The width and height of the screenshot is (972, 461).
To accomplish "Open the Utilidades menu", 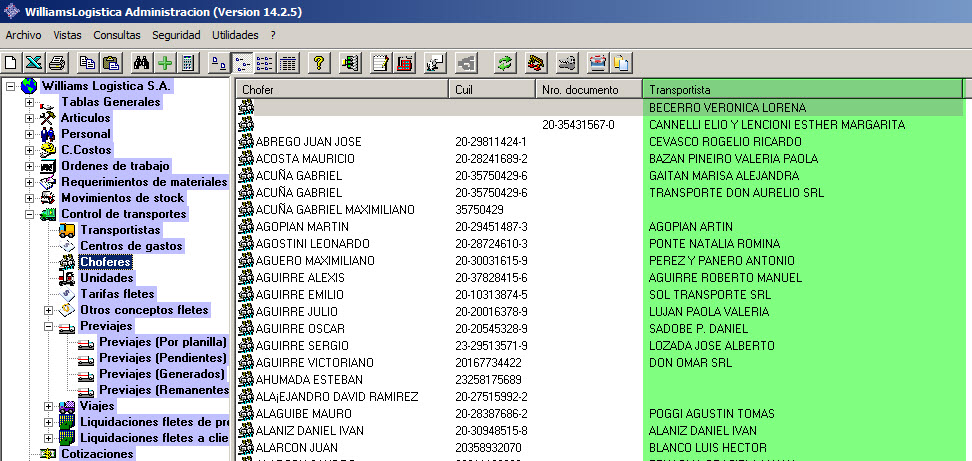I will click(235, 35).
